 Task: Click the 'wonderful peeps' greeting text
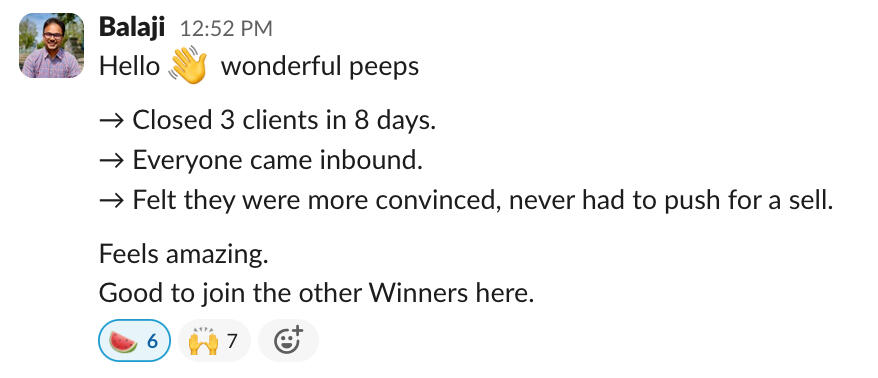320,67
